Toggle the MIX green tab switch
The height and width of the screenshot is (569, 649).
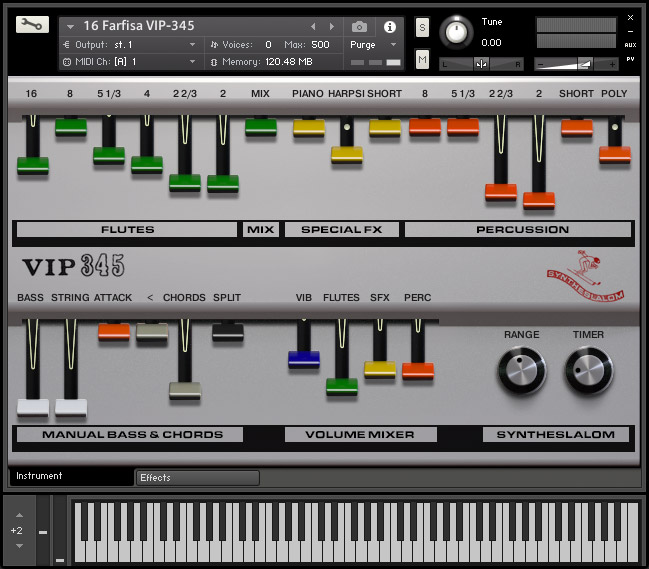tap(261, 127)
